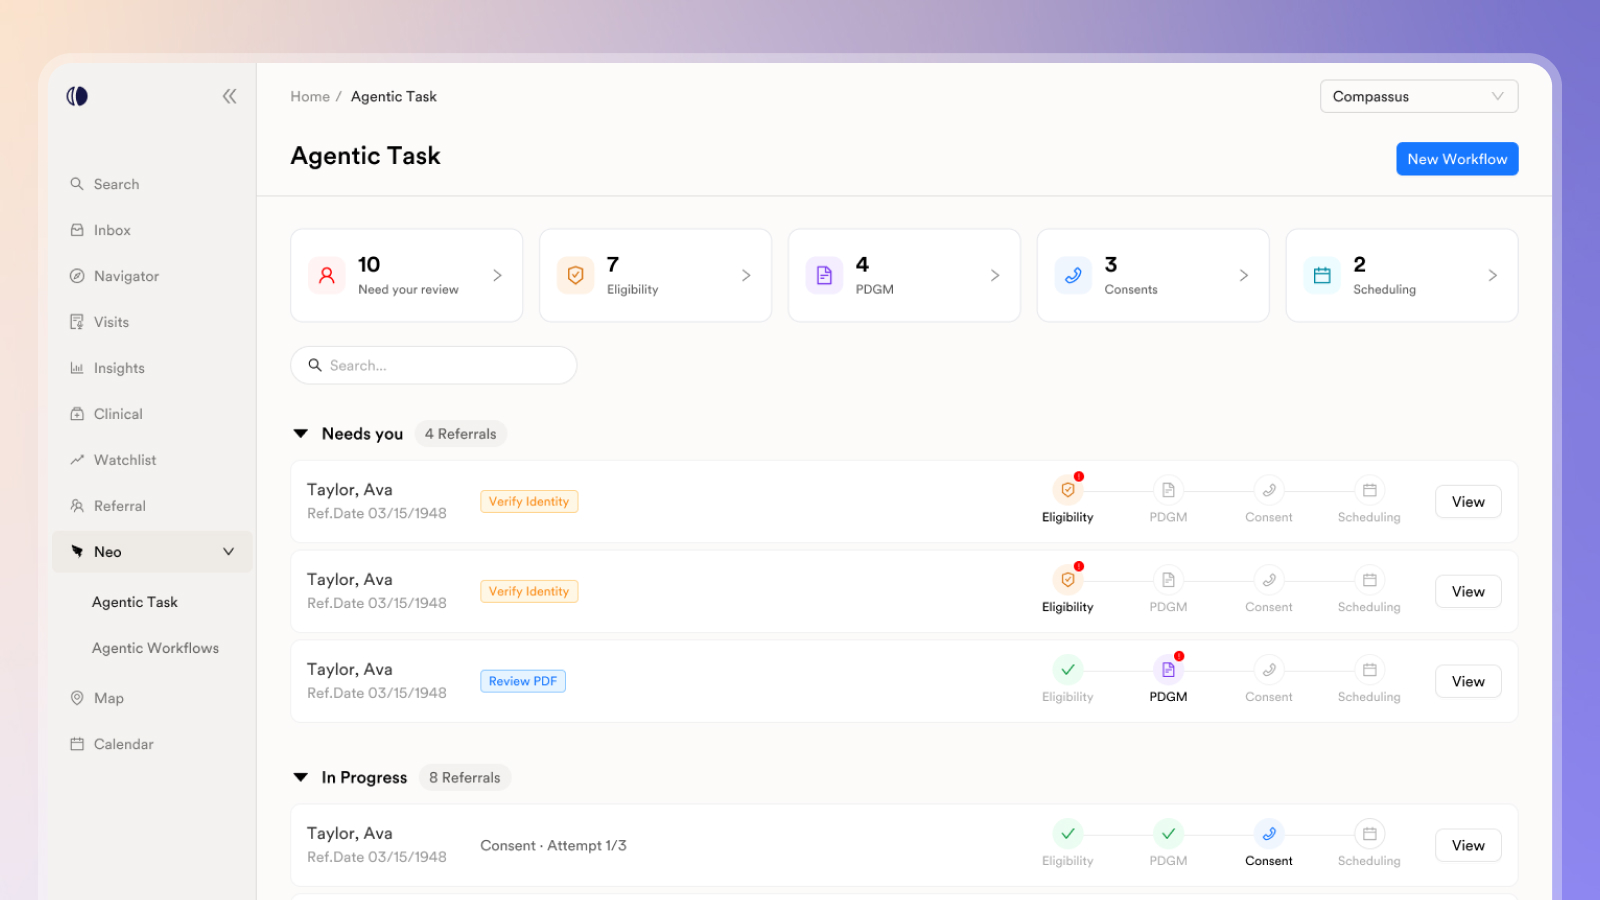Click the New Workflow button

(1457, 159)
